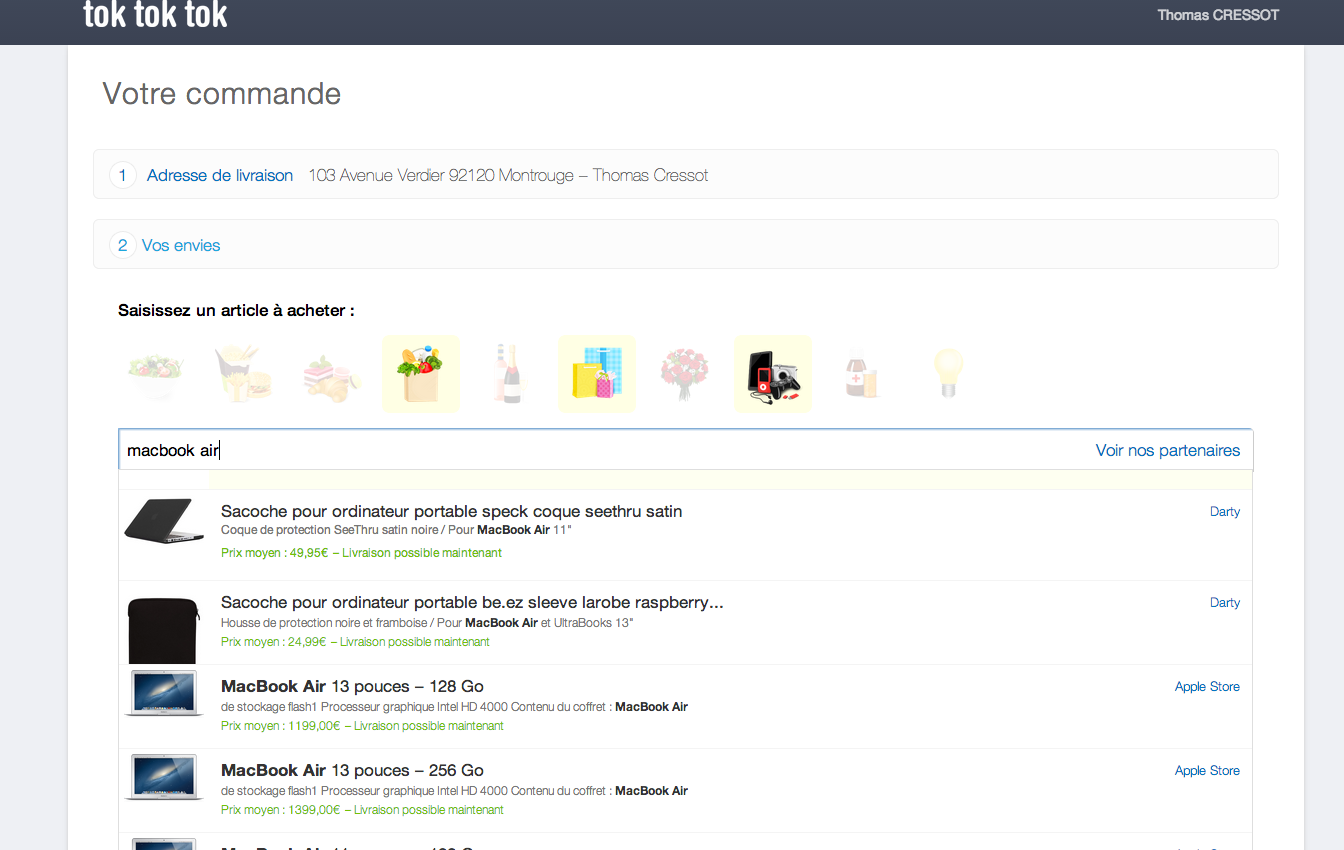
Task: Click into the macbook air search field
Action: tap(600, 450)
